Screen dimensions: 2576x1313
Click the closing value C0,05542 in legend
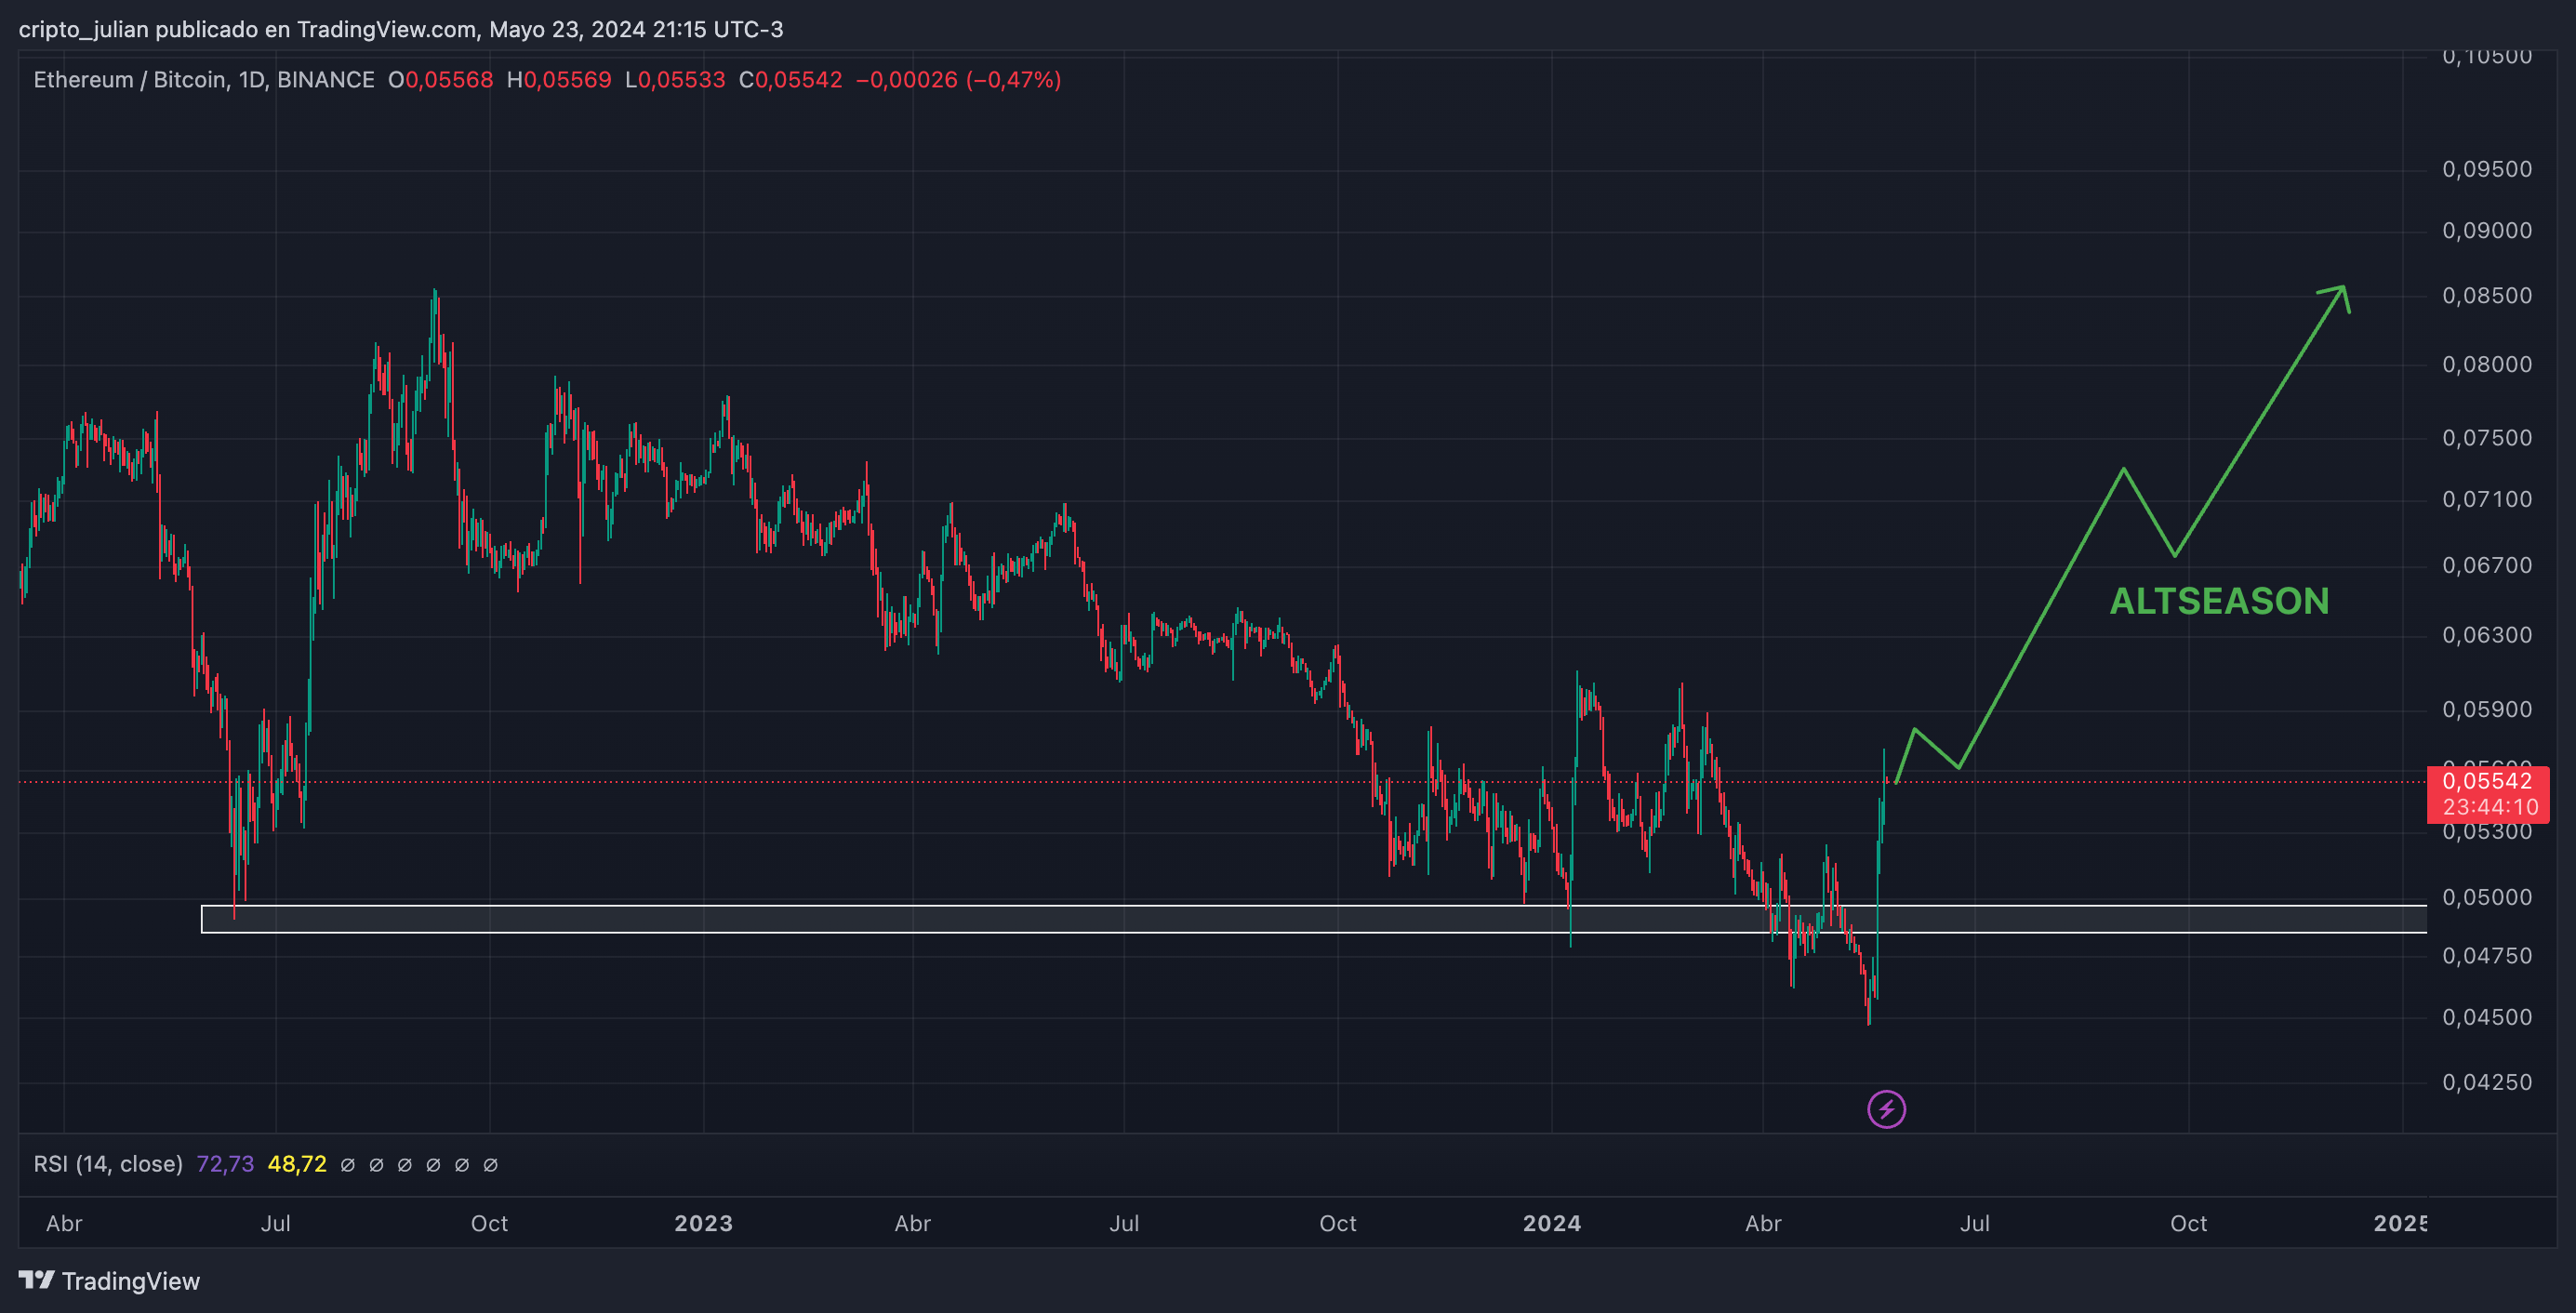click(790, 80)
